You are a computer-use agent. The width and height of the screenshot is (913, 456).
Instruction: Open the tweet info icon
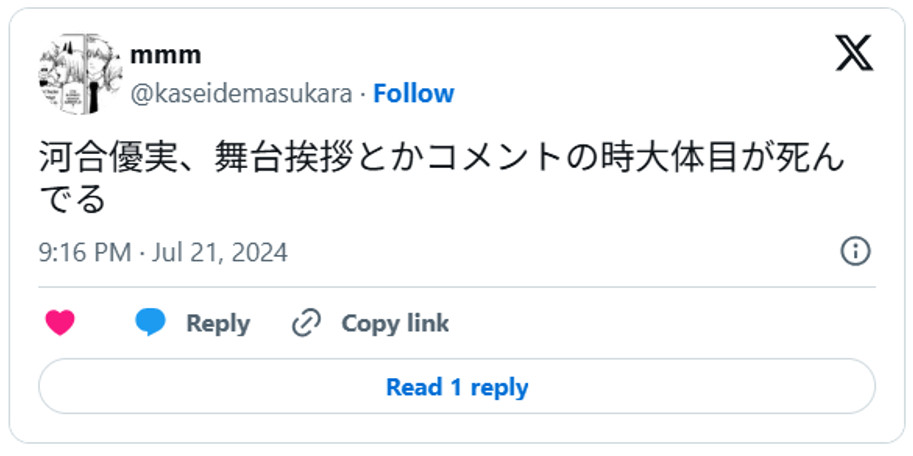point(855,252)
